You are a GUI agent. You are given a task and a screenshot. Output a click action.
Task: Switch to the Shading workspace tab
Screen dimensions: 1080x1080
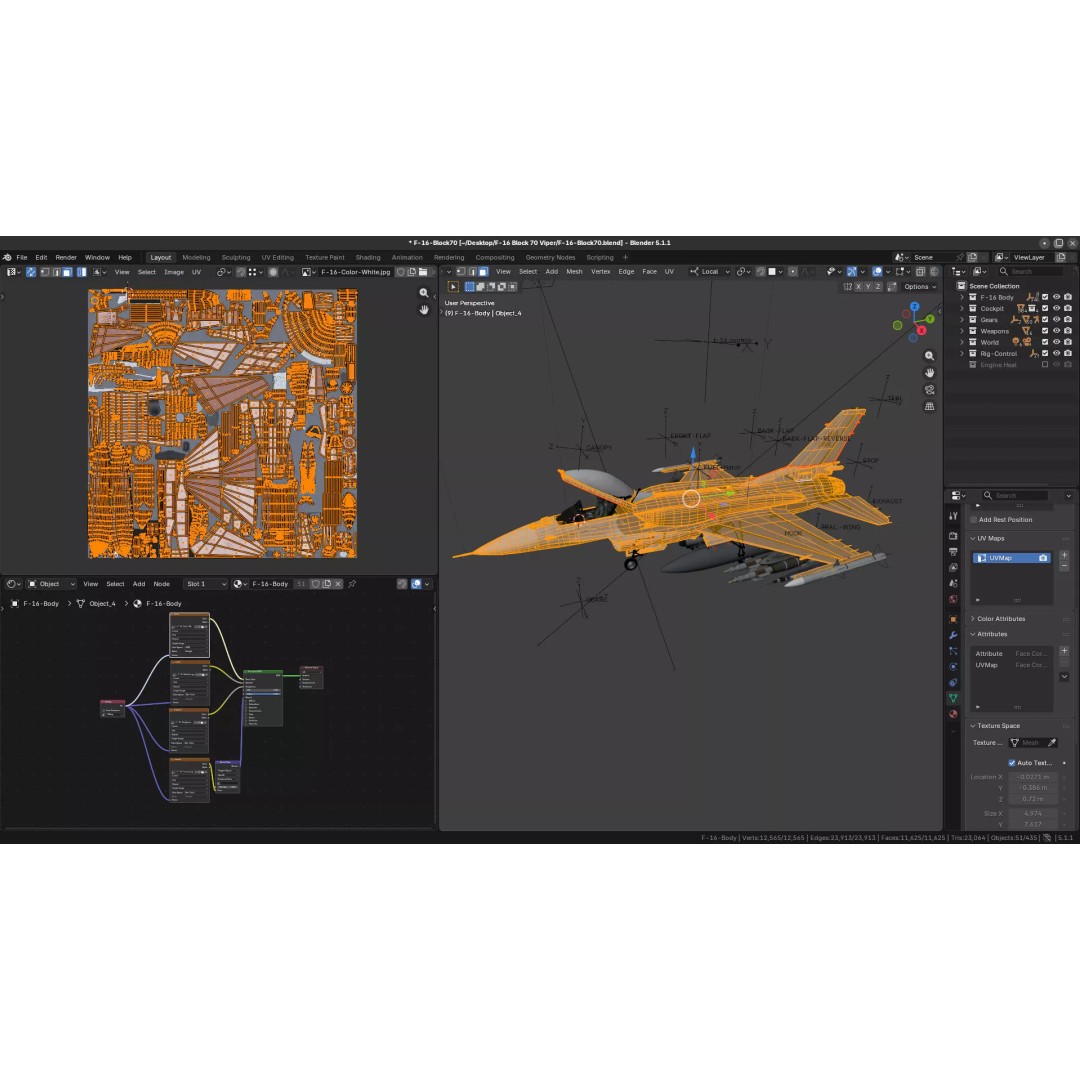click(368, 258)
